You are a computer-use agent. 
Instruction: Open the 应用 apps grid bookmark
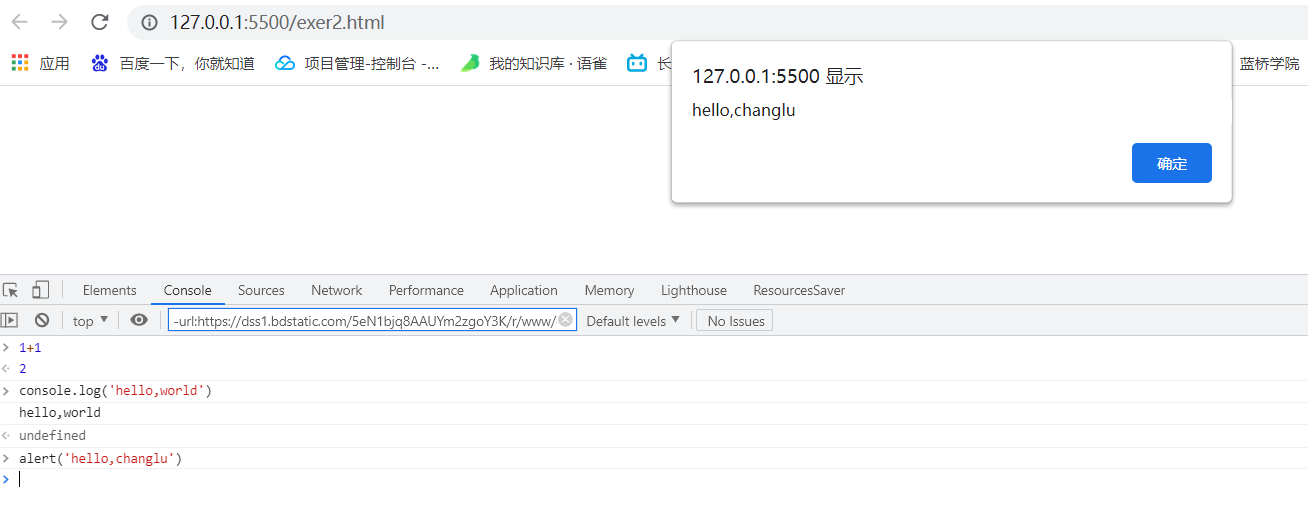pyautogui.click(x=40, y=63)
